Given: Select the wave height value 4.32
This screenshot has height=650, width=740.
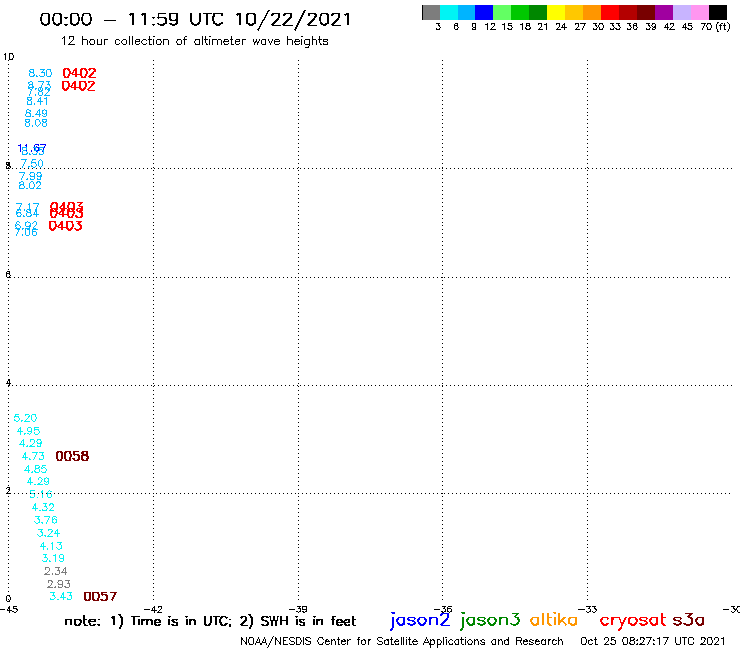Looking at the screenshot, I should tap(43, 507).
